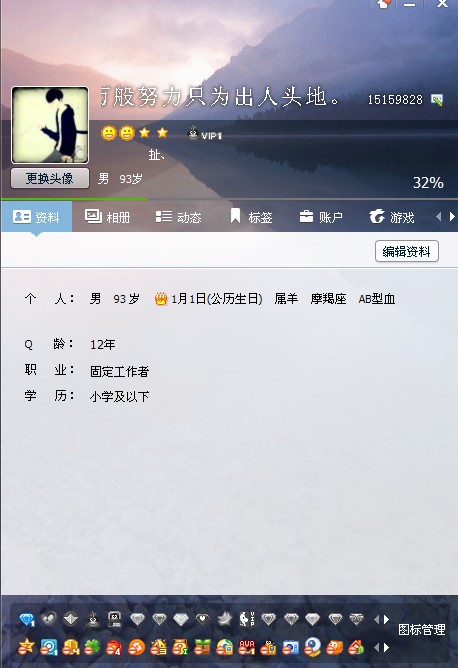
Task: Go to the 账户 tab
Action: [x=321, y=217]
